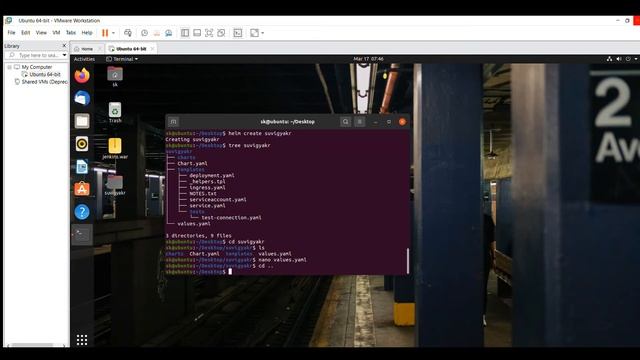Viewport: 640px width, 360px height.
Task: Open the Terminal app menu in top bar
Action: click(x=122, y=59)
